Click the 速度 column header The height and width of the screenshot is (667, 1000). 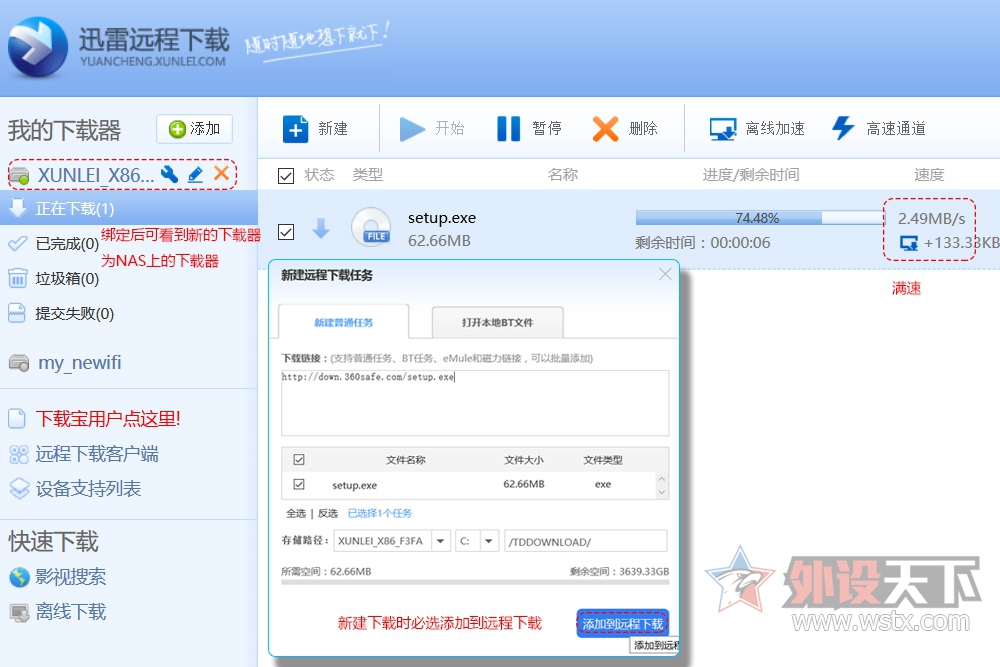click(929, 175)
